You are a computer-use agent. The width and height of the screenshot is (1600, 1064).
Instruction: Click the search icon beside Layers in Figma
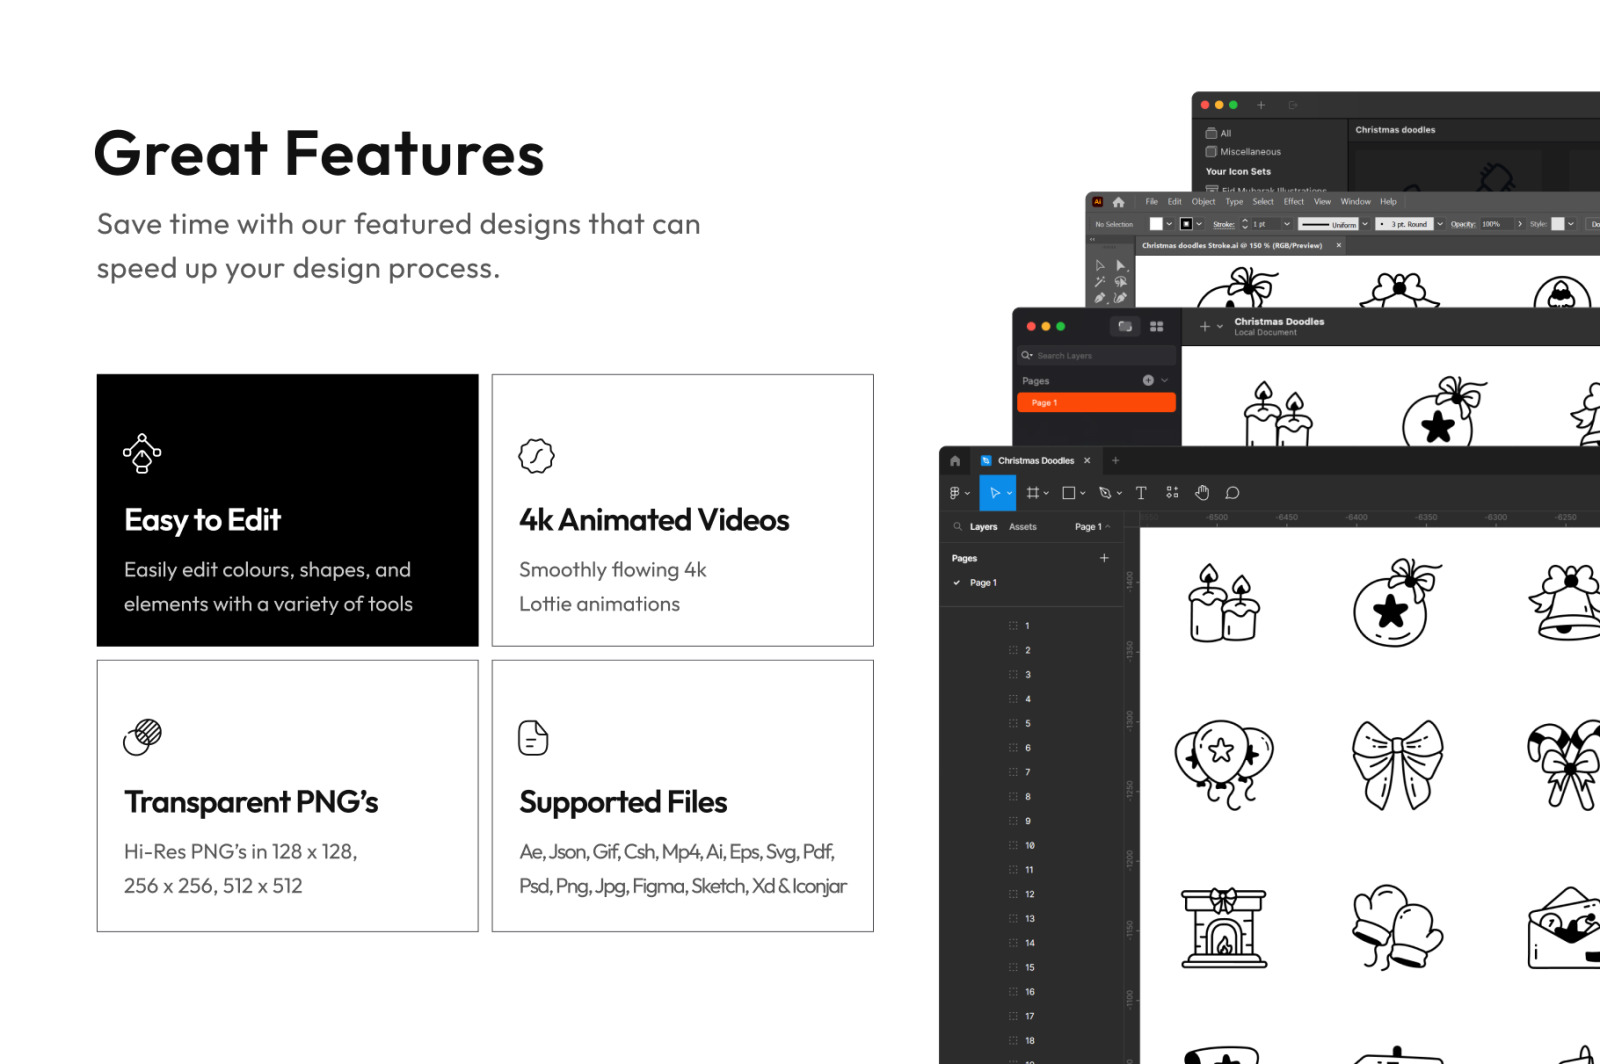[x=958, y=526]
